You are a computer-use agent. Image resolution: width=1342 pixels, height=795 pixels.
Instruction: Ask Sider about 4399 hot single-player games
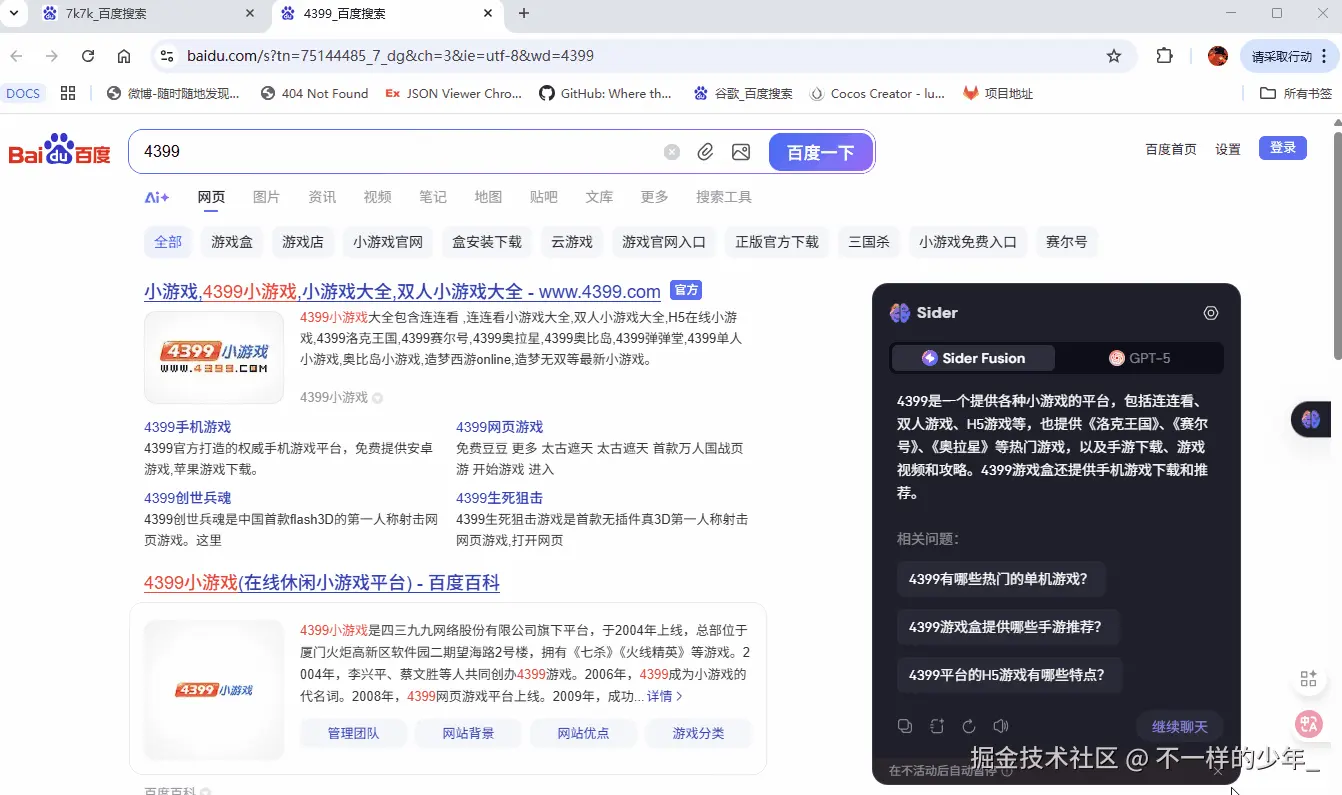1001,578
